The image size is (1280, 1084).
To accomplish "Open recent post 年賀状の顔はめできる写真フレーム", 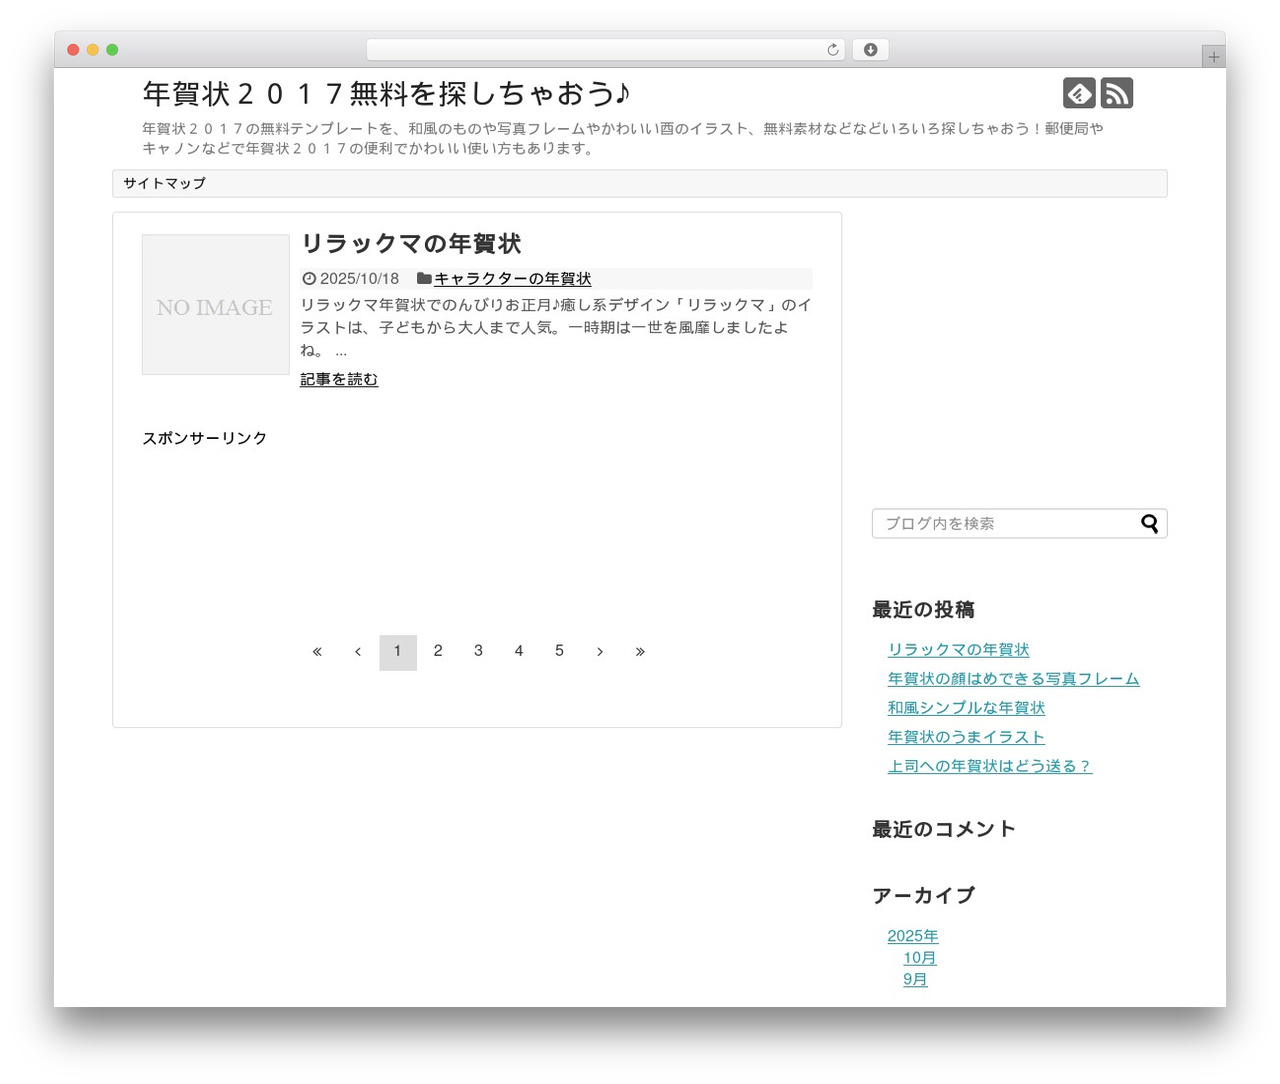I will coord(1013,679).
